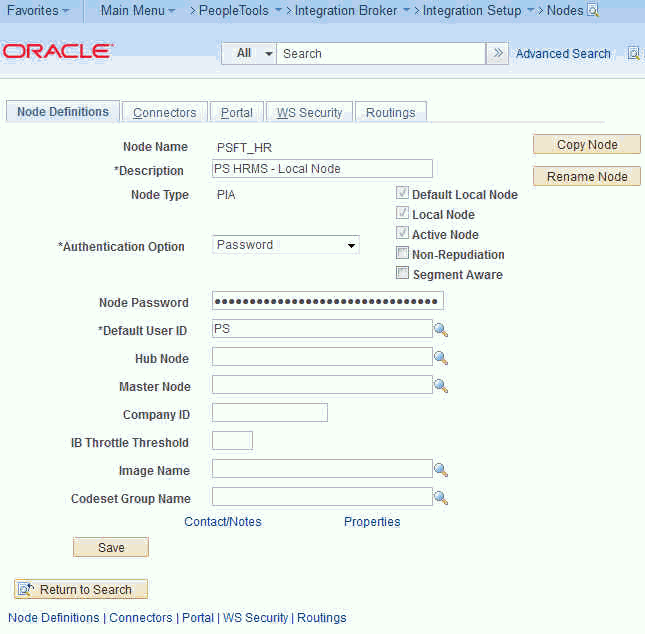Expand the Integration Broker breadcrumb menu
The image size is (645, 634).
pos(352,10)
